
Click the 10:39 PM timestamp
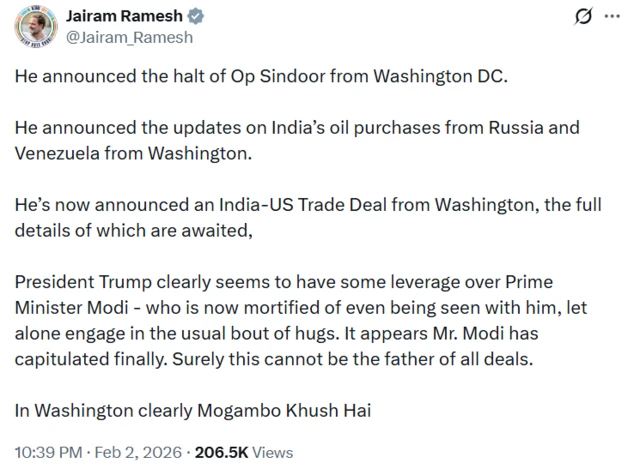(47, 452)
